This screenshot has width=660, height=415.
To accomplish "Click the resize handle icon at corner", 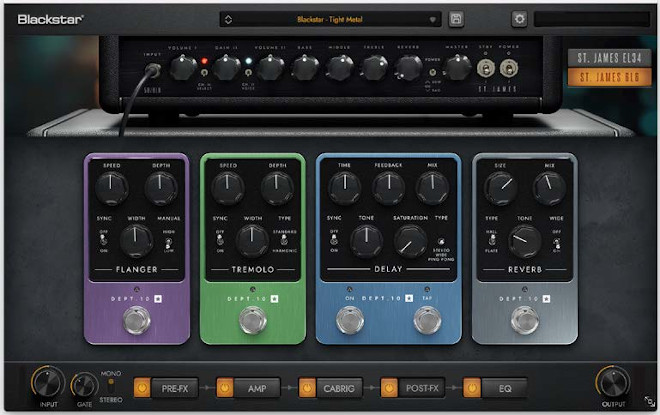I will (x=649, y=402).
